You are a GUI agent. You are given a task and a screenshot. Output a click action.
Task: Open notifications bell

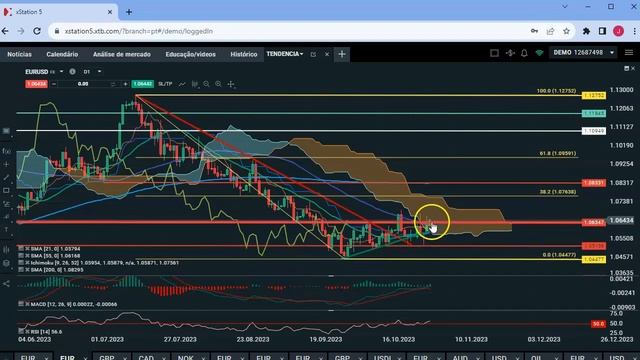pyautogui.click(x=524, y=53)
